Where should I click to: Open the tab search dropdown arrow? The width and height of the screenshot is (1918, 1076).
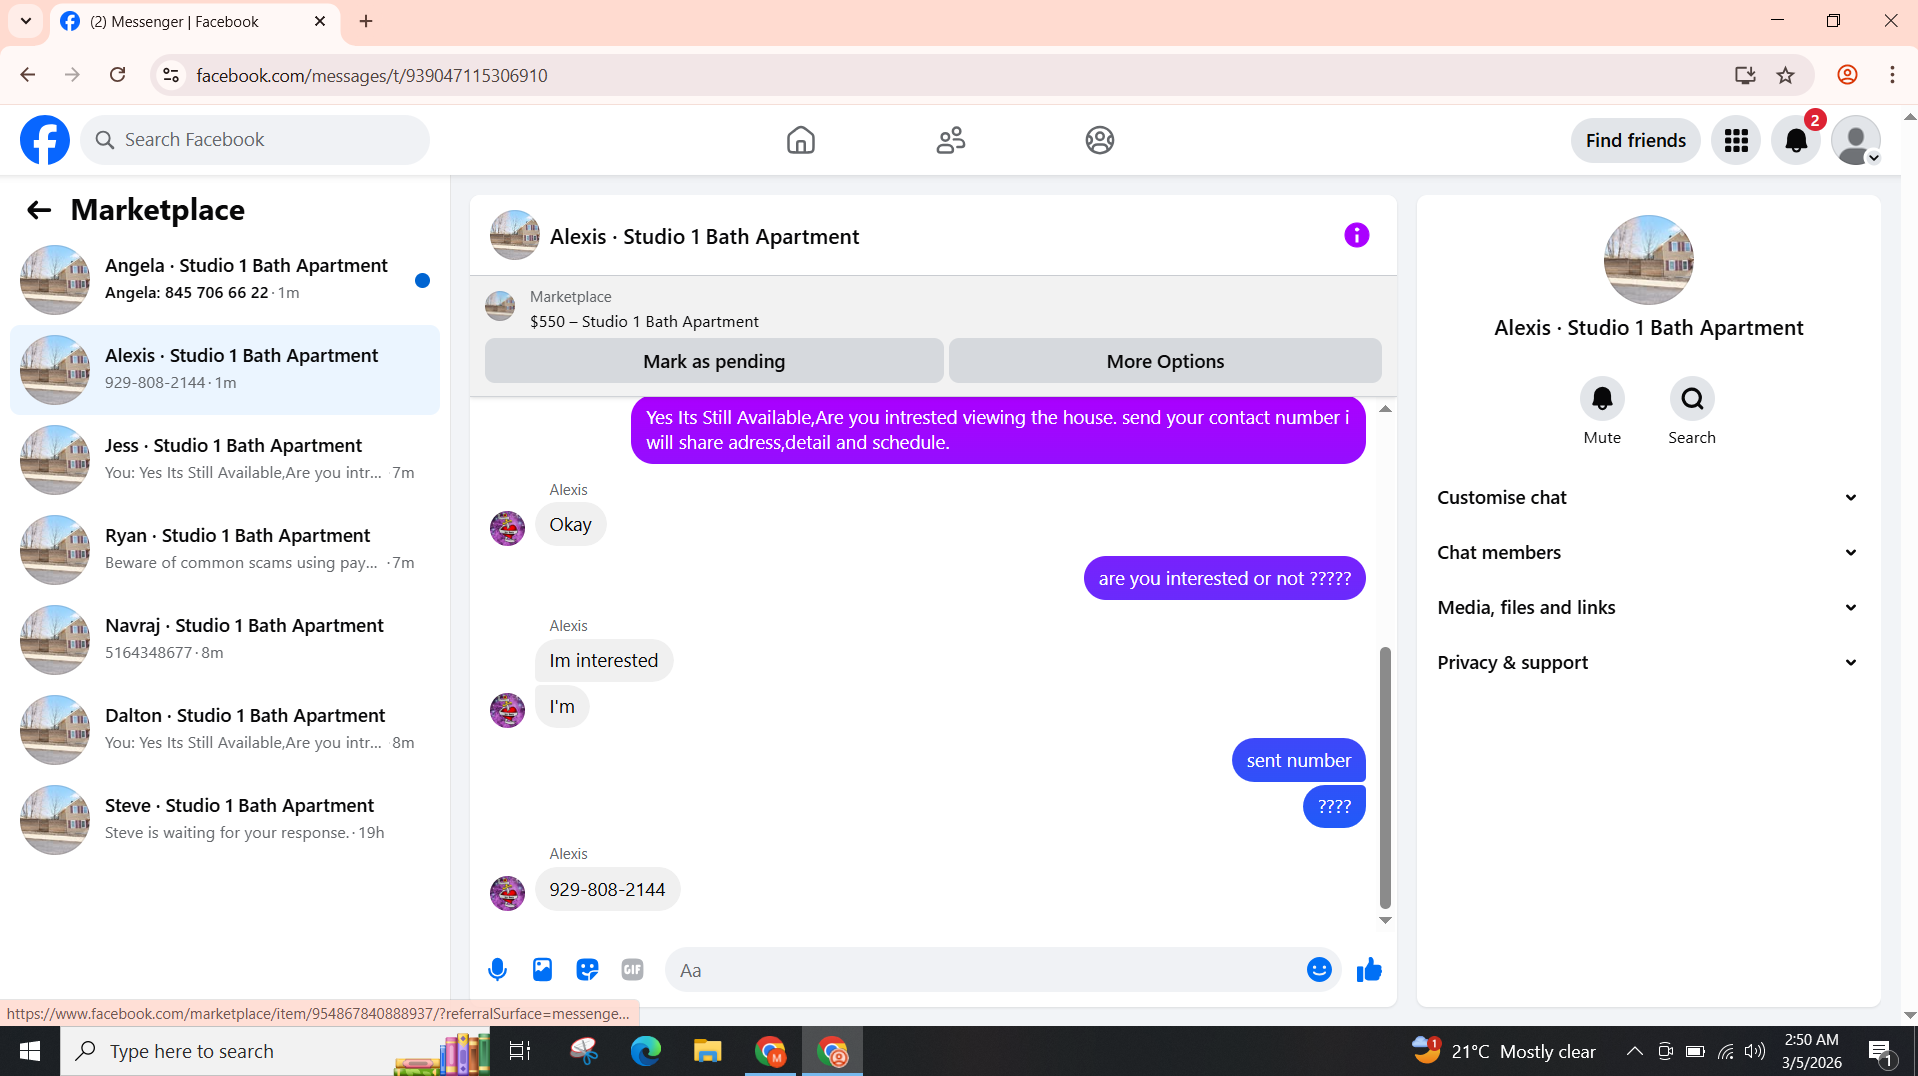(26, 21)
